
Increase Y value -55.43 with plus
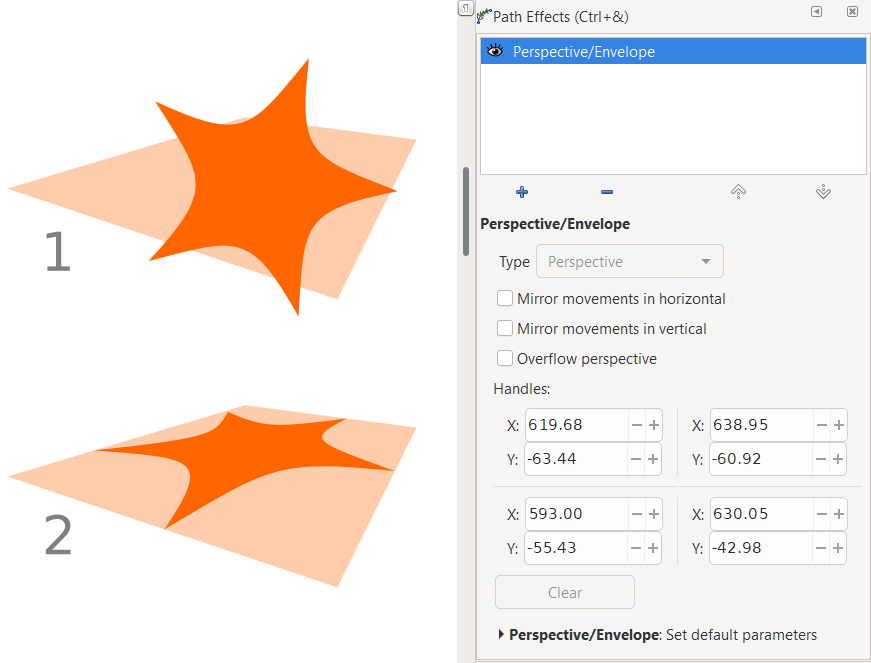tap(653, 548)
